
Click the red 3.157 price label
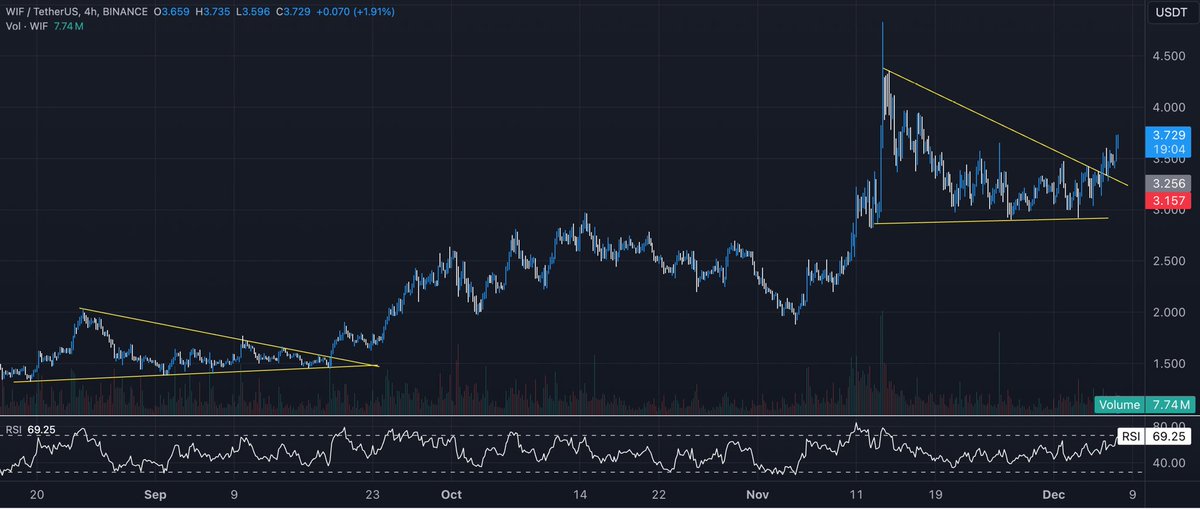[1169, 201]
